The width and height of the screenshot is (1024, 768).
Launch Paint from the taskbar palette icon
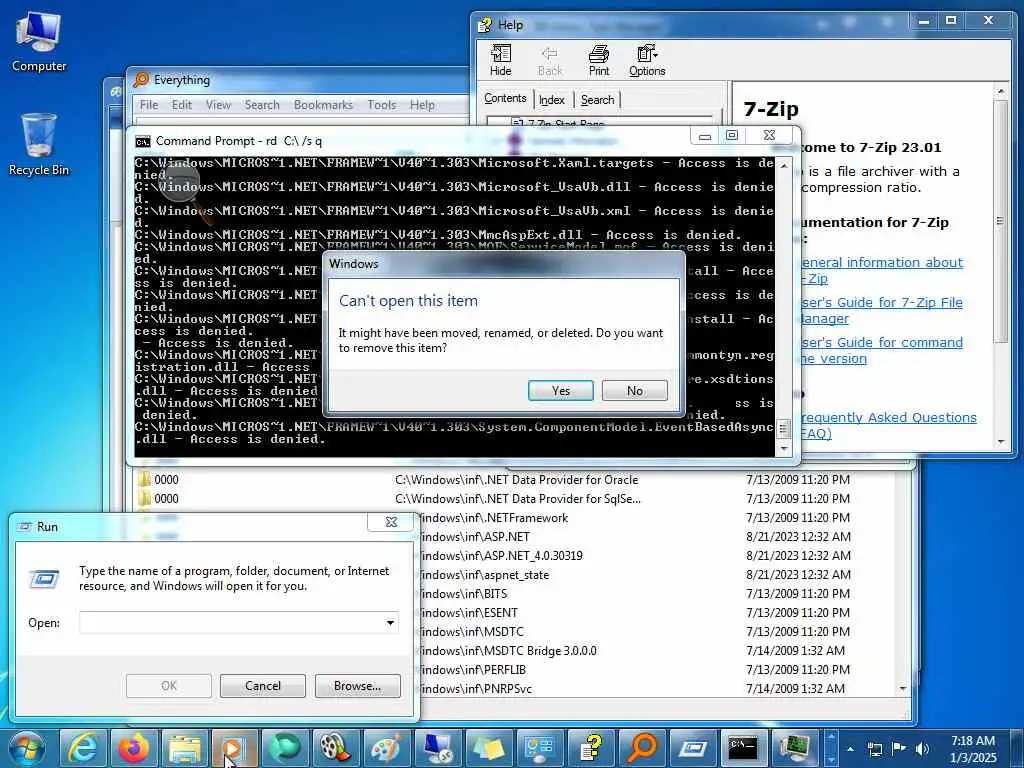pyautogui.click(x=387, y=748)
